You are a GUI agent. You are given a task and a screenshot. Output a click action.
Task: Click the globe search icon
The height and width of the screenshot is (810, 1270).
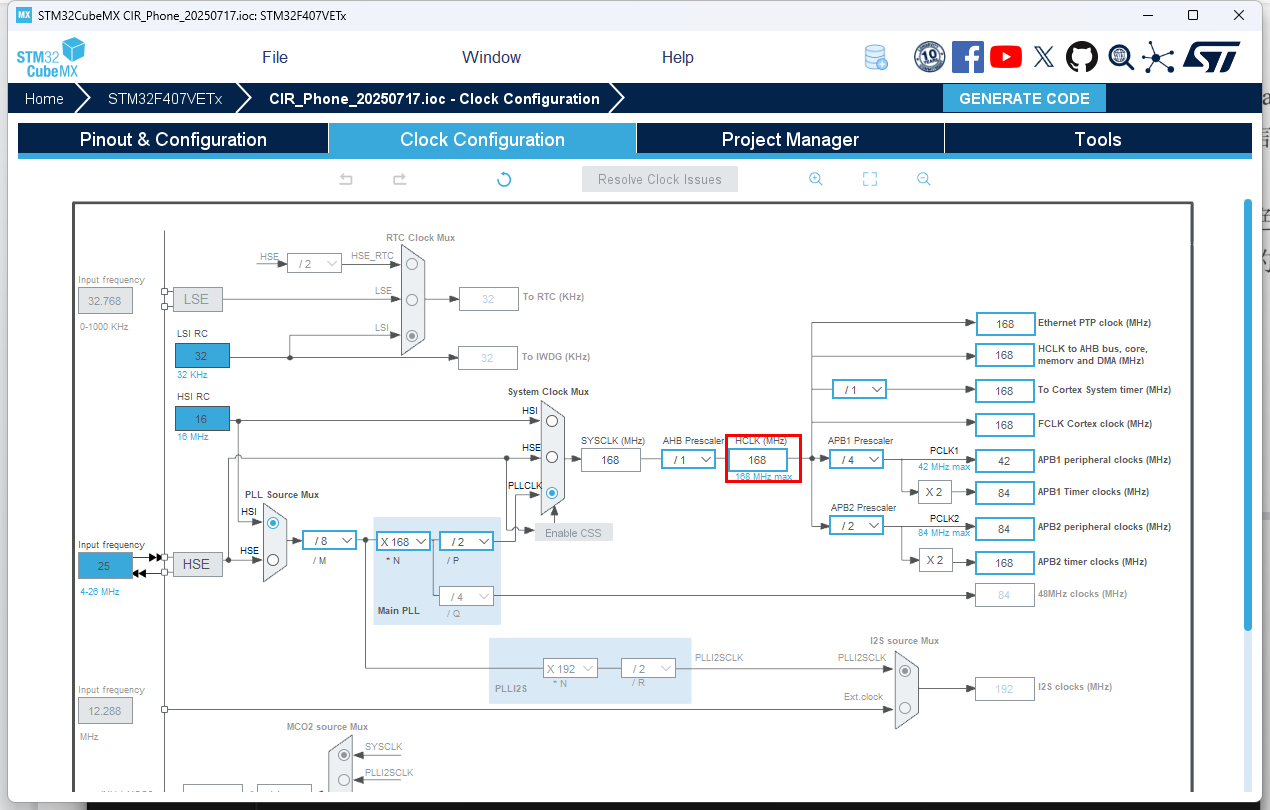(1121, 57)
